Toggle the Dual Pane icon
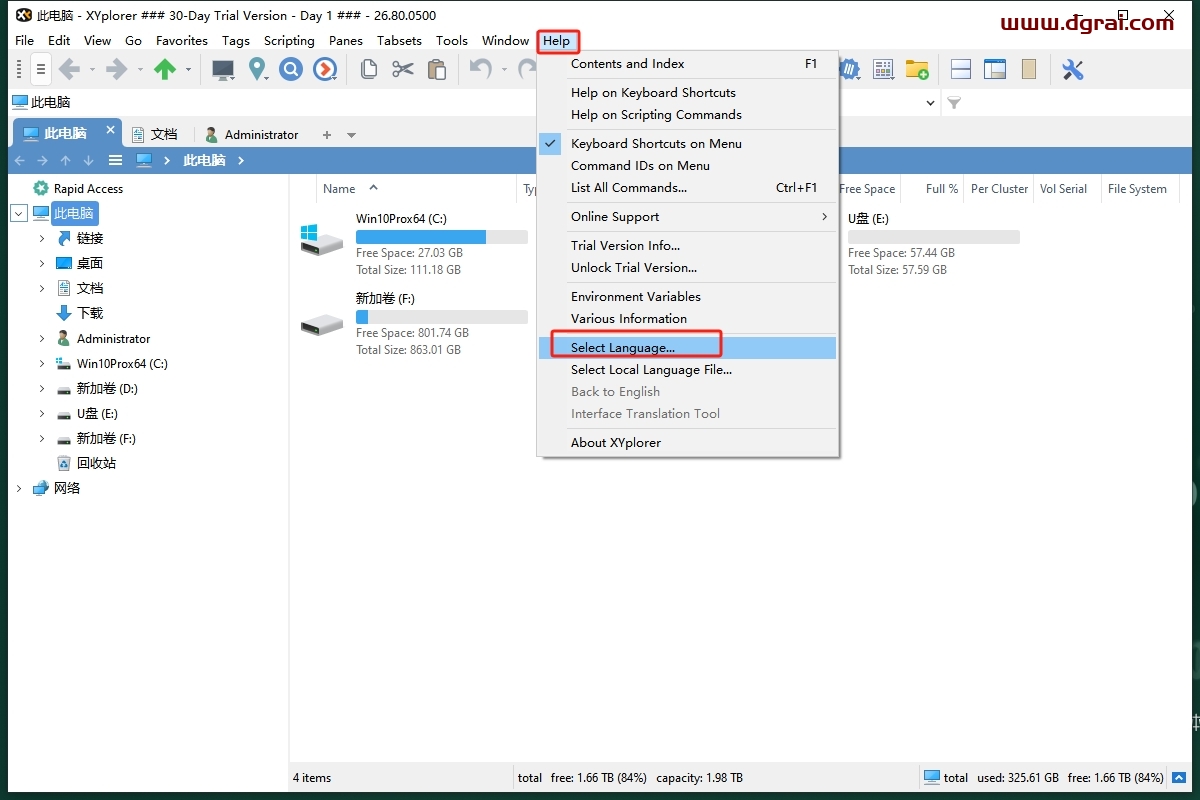 961,69
